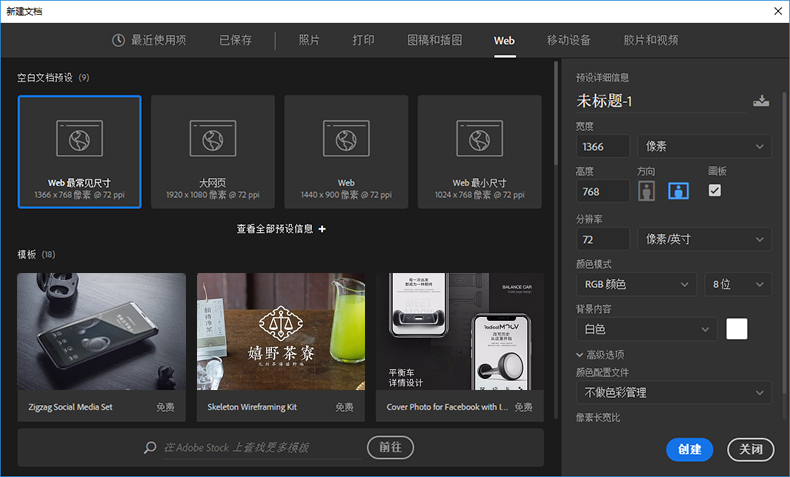Open the RGB 颜色 color mode dropdown
Screen dimensions: 790x477
pos(636,284)
